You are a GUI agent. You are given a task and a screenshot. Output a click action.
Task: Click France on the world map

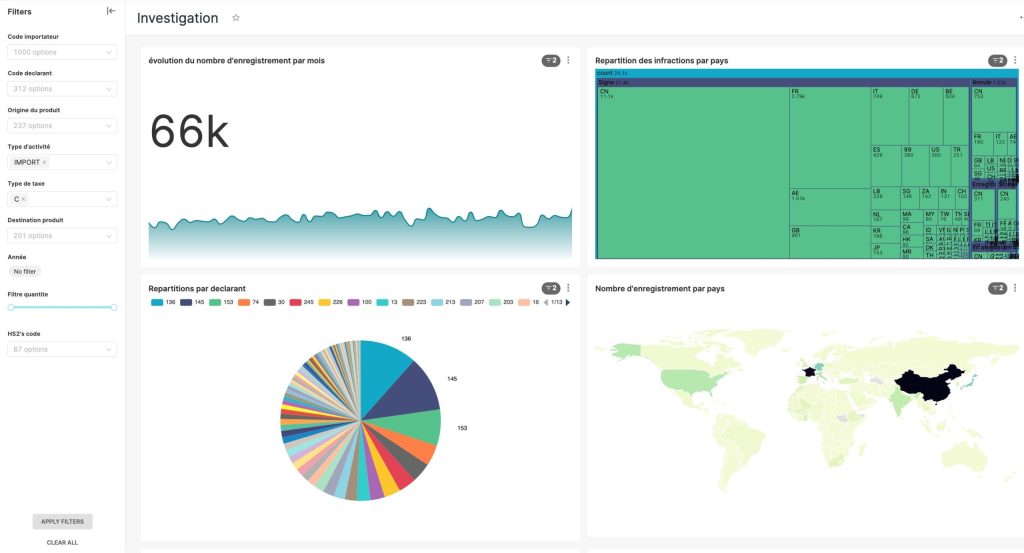809,371
